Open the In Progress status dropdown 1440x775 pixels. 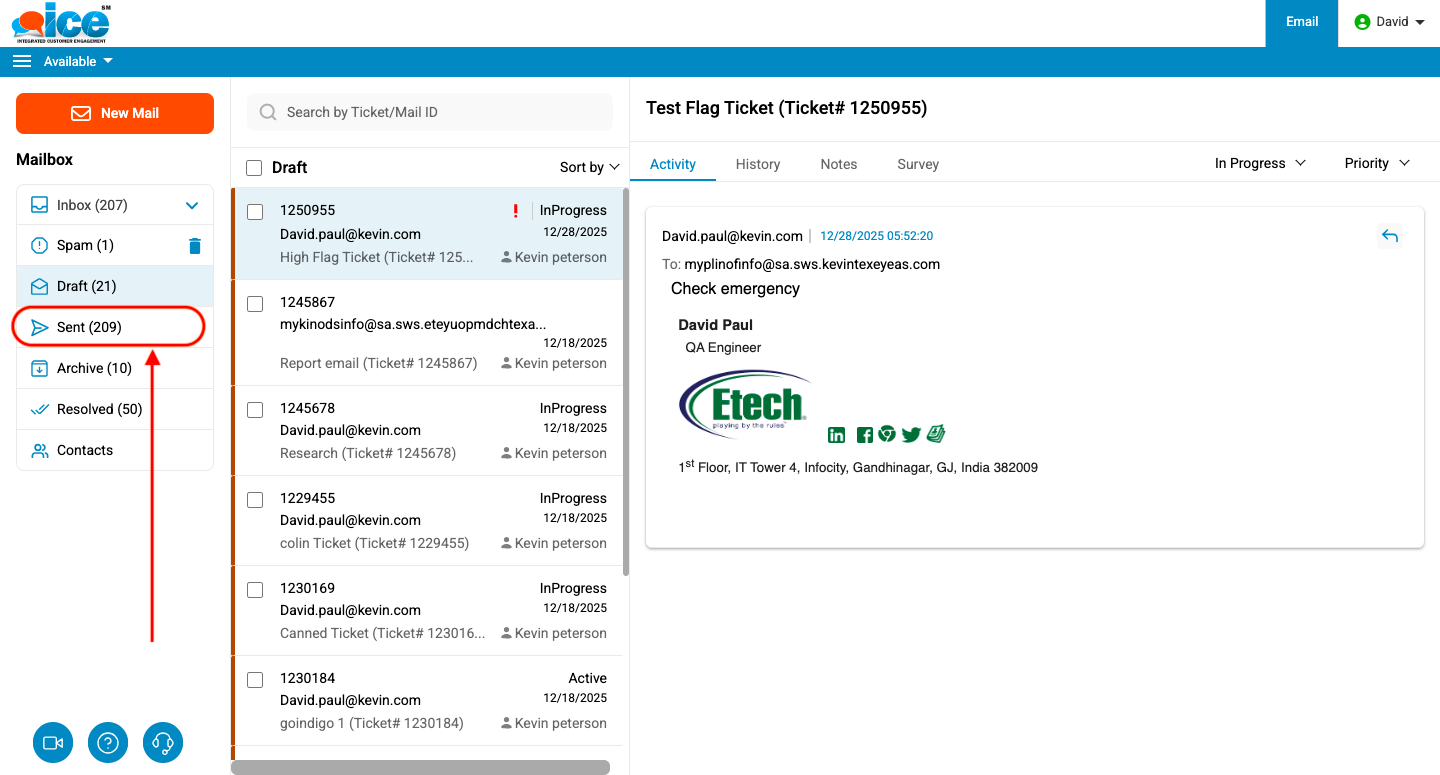click(x=1260, y=163)
